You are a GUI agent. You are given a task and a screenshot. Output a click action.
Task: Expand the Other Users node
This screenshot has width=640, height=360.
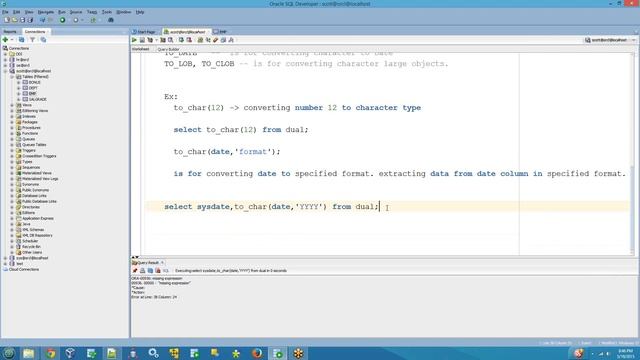[x=12, y=253]
